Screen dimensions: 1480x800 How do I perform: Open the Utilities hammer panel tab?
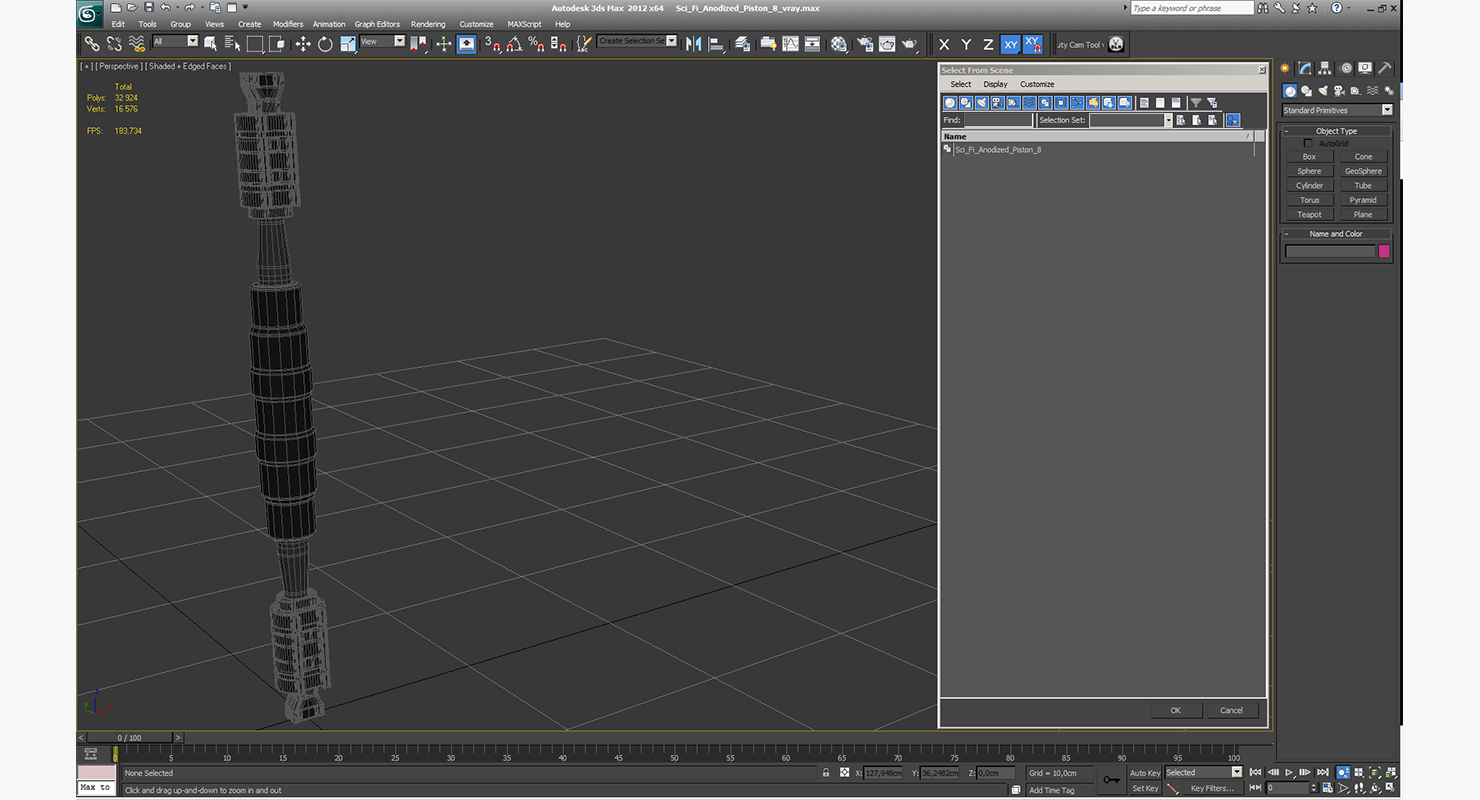click(1385, 68)
